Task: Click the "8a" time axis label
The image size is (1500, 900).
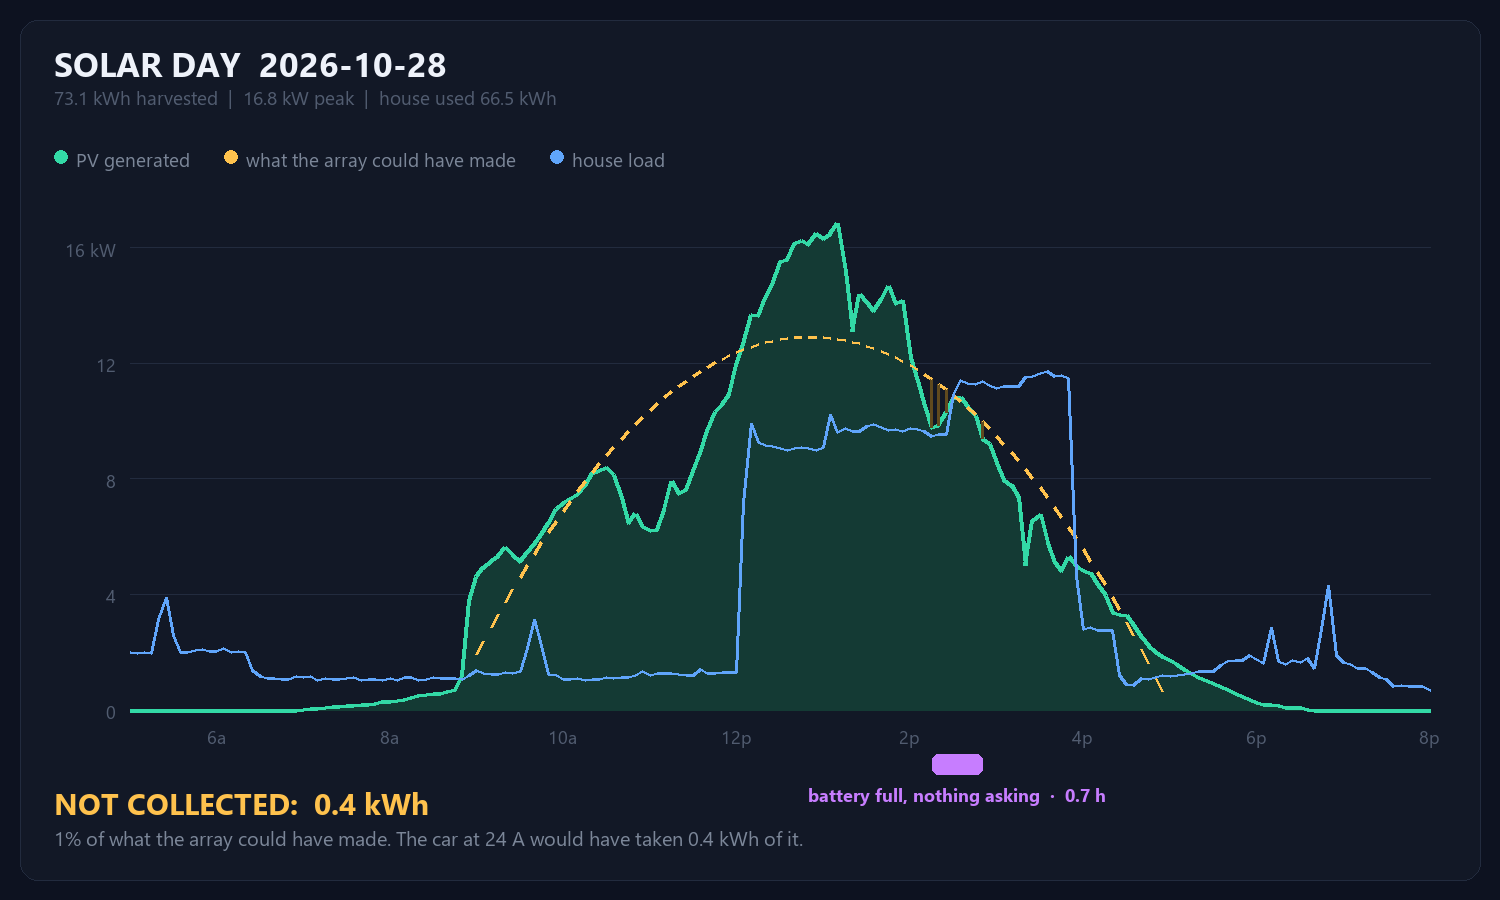Action: point(389,739)
